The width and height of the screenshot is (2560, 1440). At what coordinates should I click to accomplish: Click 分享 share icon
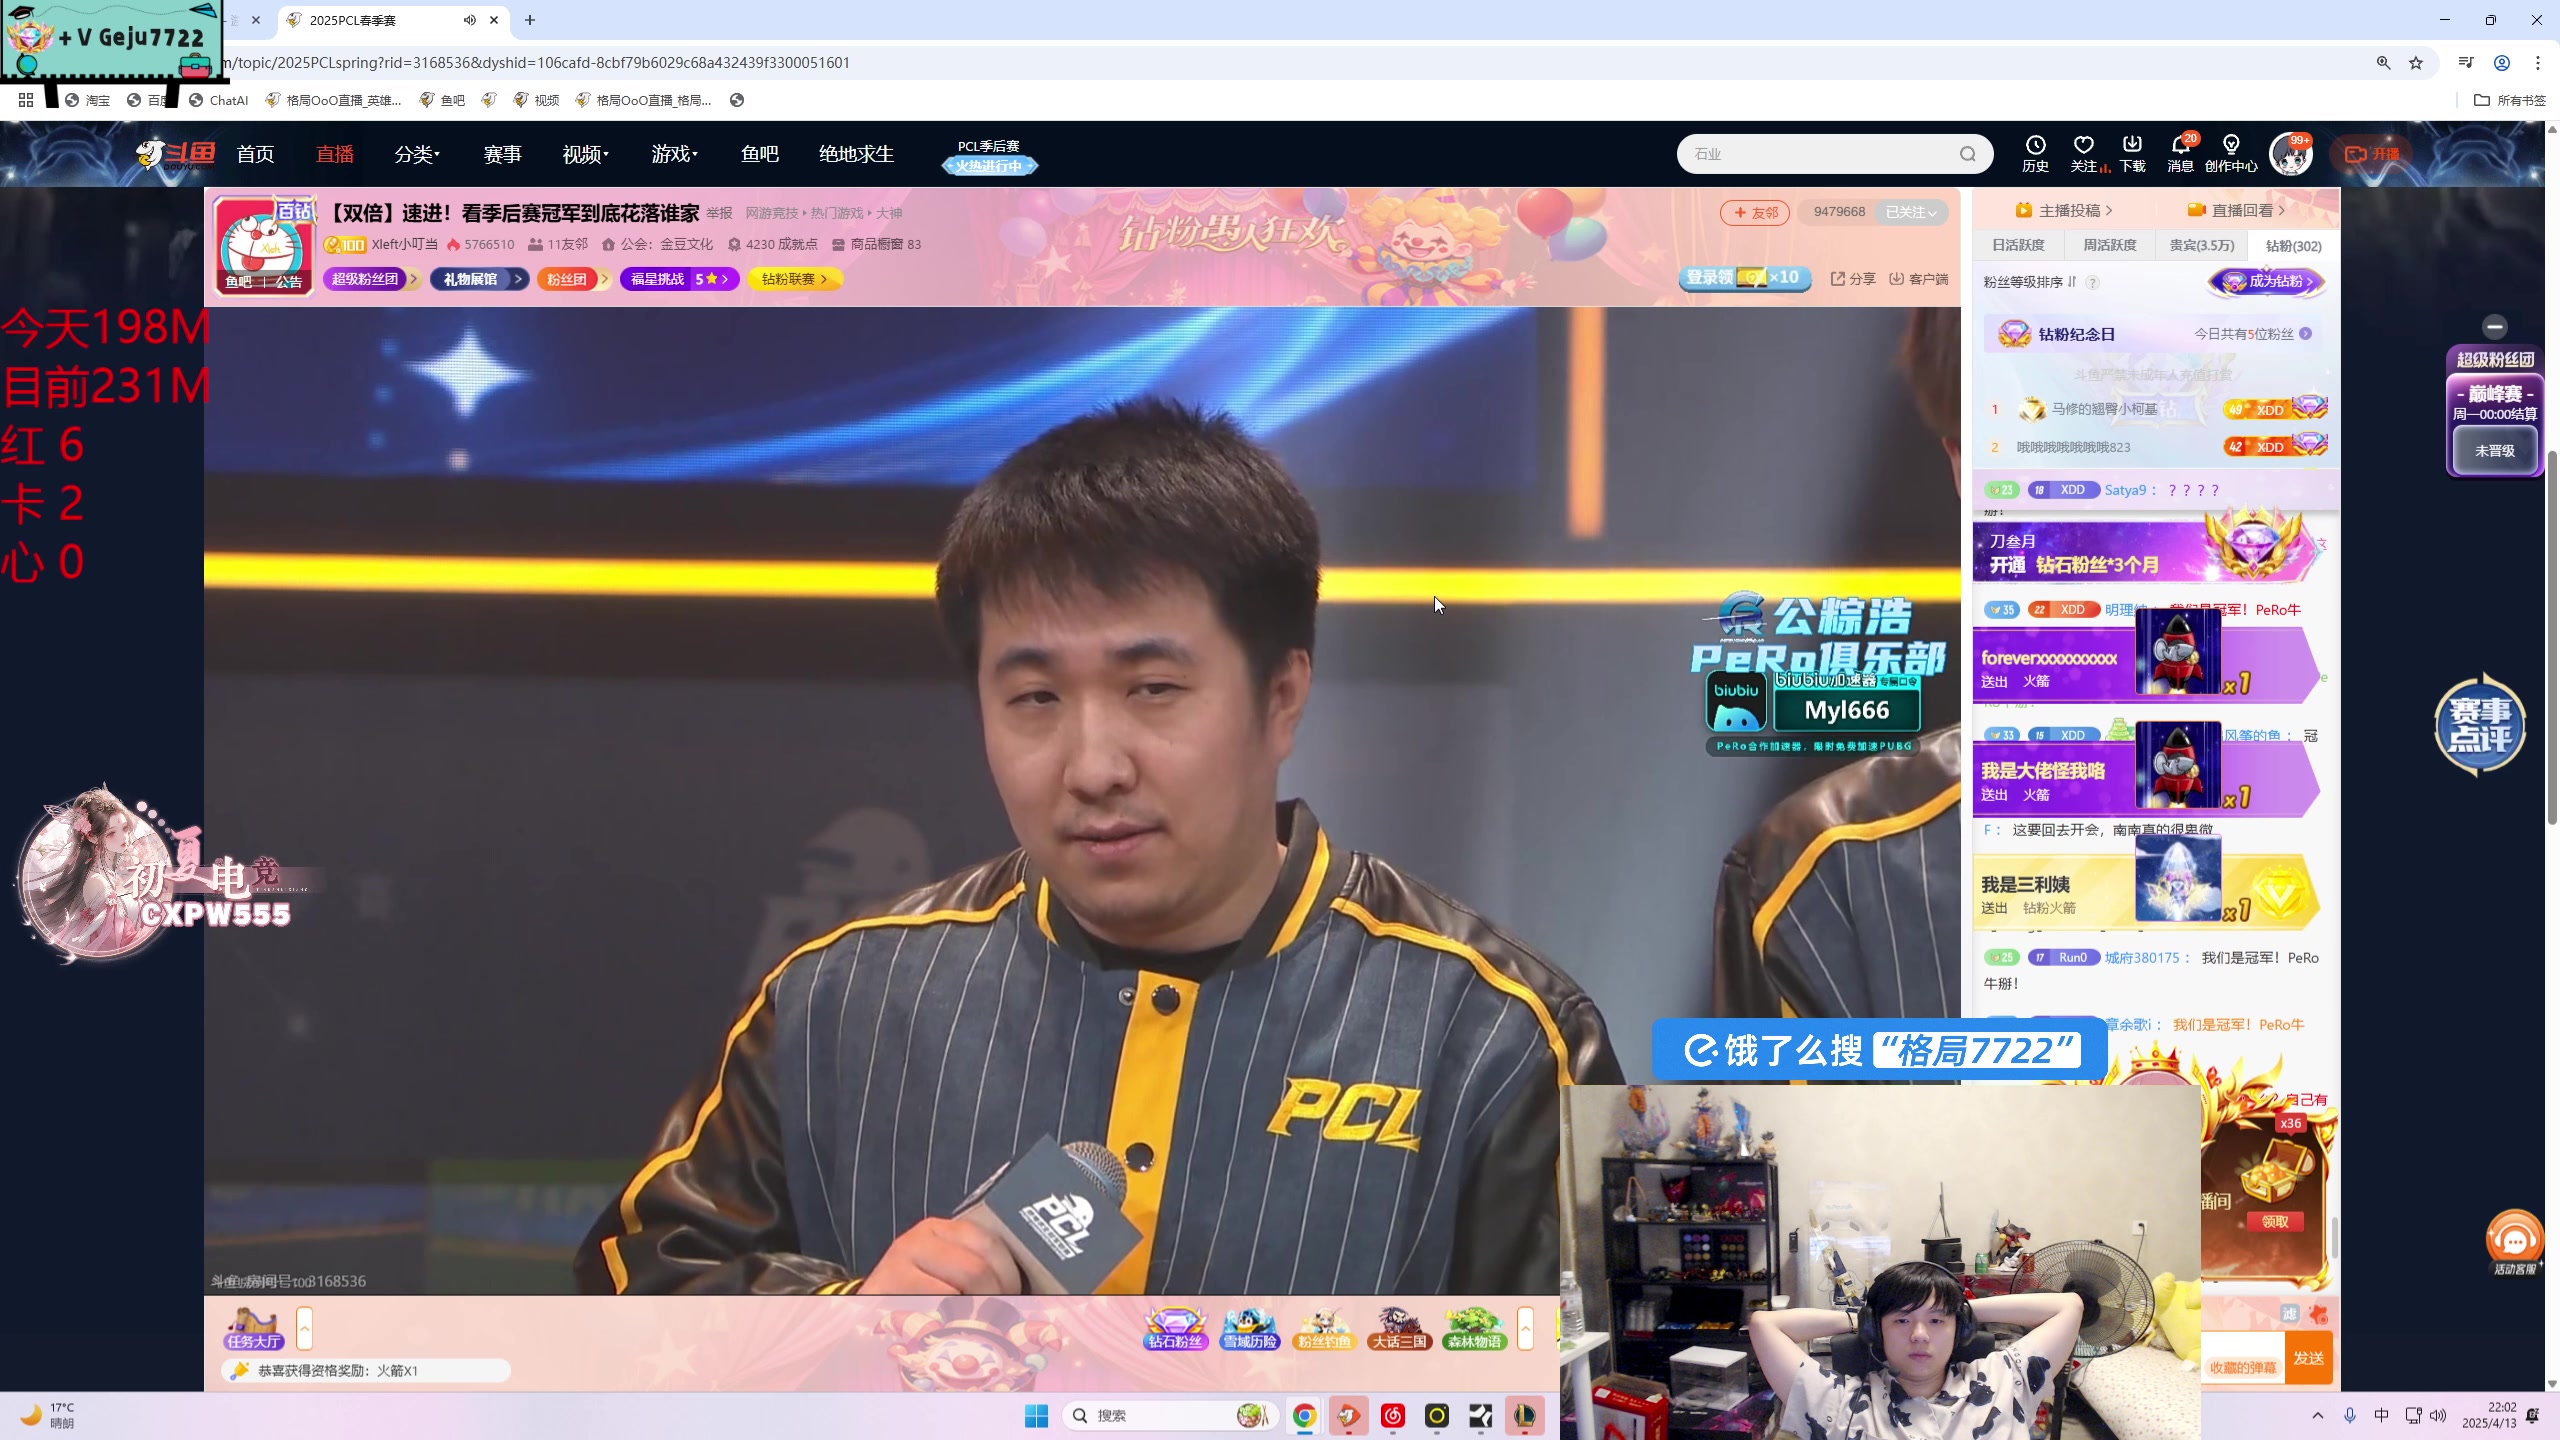[1853, 279]
